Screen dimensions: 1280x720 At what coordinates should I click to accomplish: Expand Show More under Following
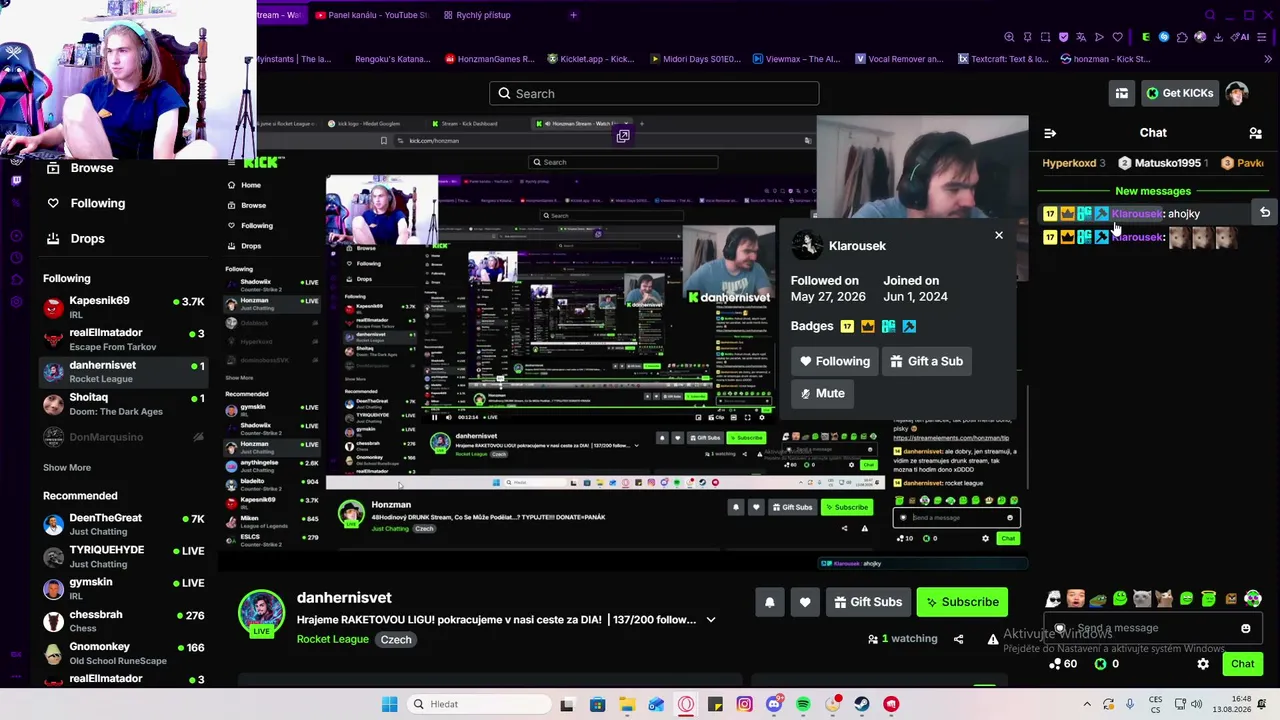point(67,468)
